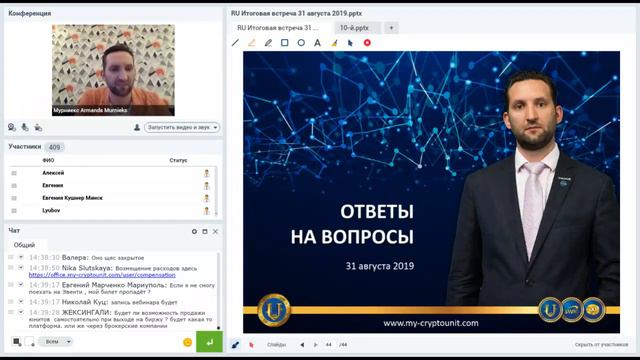Expand Евгений Марченко message options arrow

(x=21, y=284)
